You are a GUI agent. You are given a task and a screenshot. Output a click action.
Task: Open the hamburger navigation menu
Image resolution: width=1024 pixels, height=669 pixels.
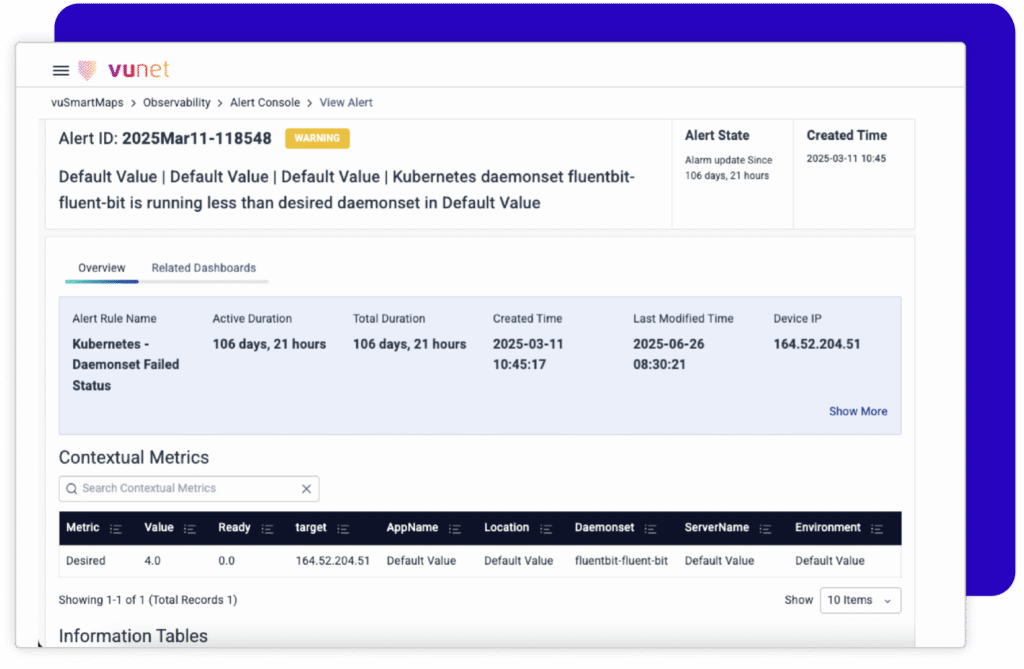(x=61, y=70)
